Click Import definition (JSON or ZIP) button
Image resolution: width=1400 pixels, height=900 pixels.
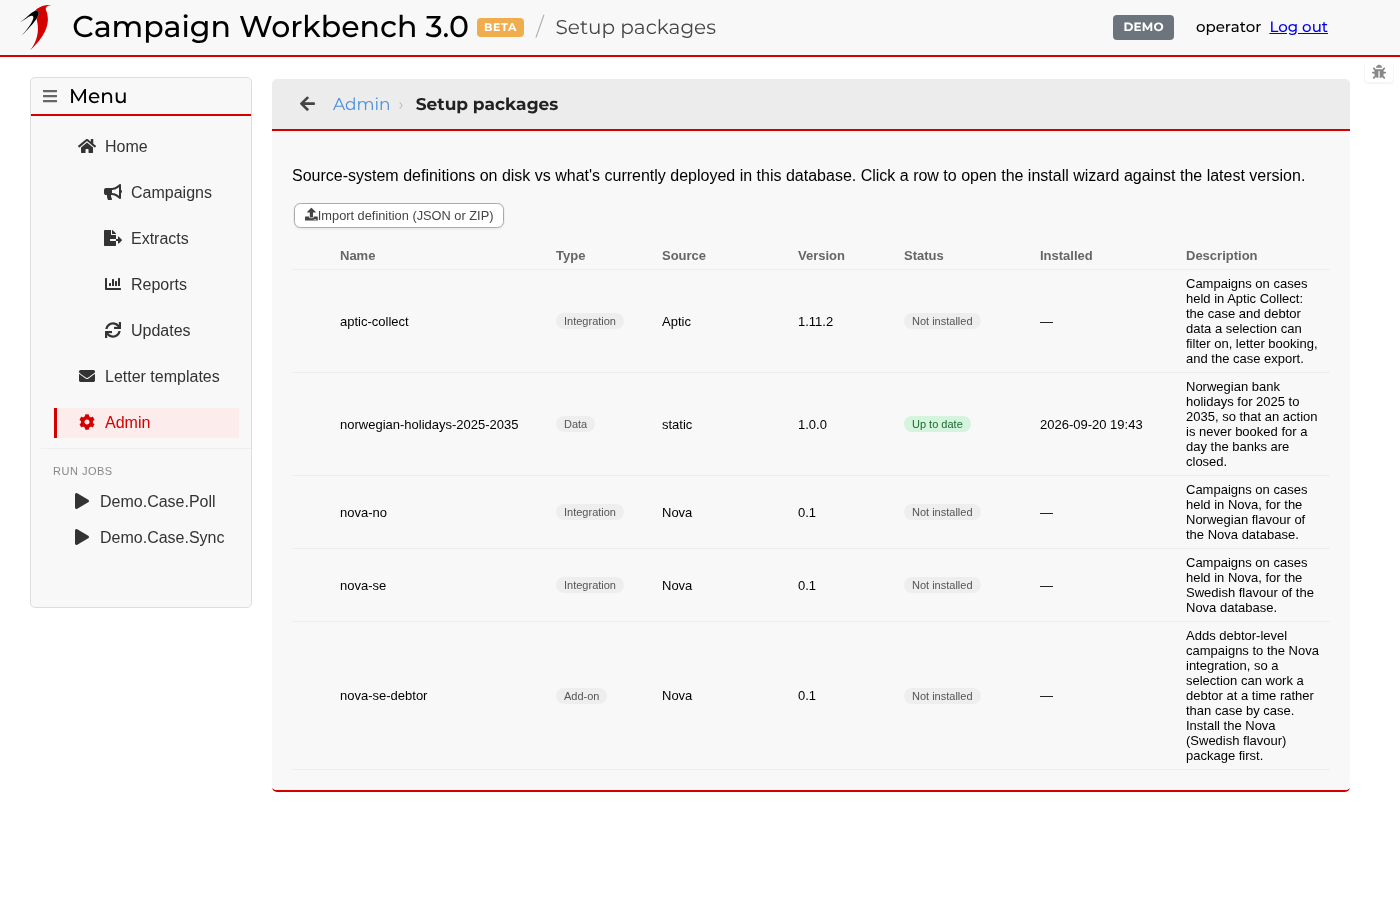399,215
